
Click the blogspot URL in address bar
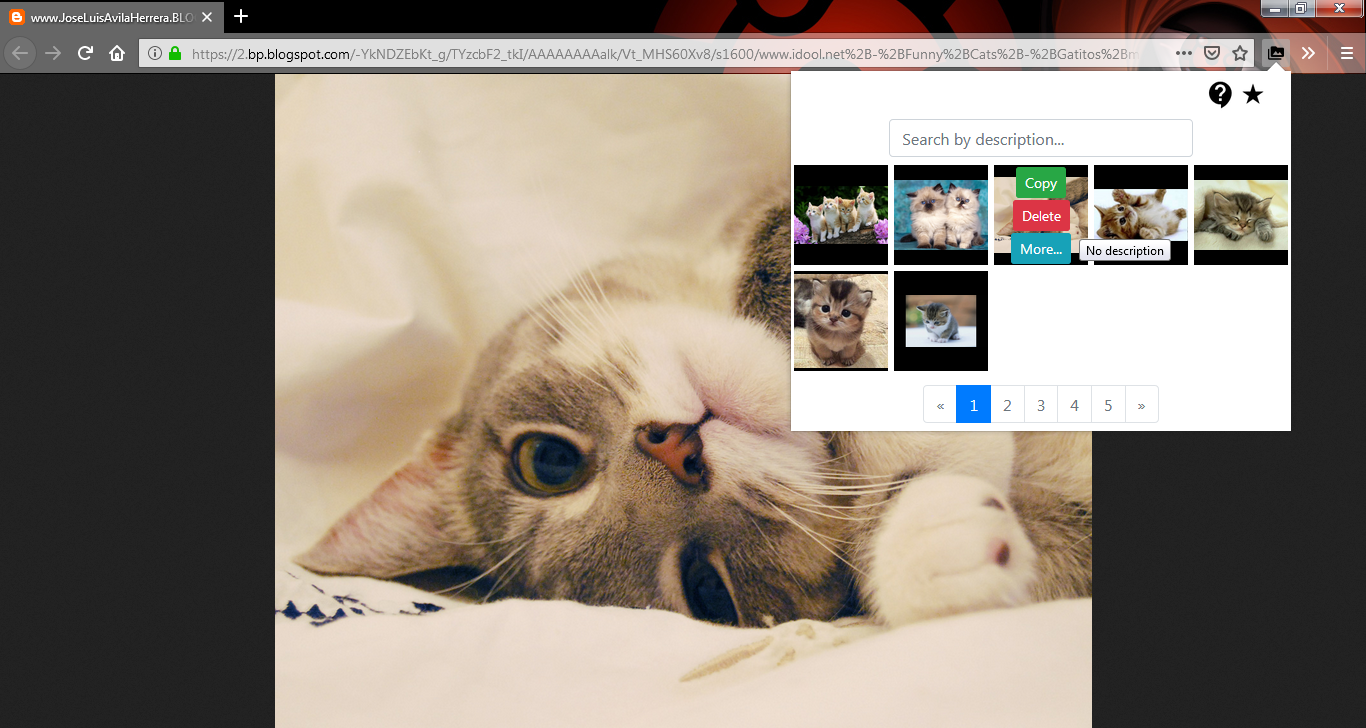point(665,53)
